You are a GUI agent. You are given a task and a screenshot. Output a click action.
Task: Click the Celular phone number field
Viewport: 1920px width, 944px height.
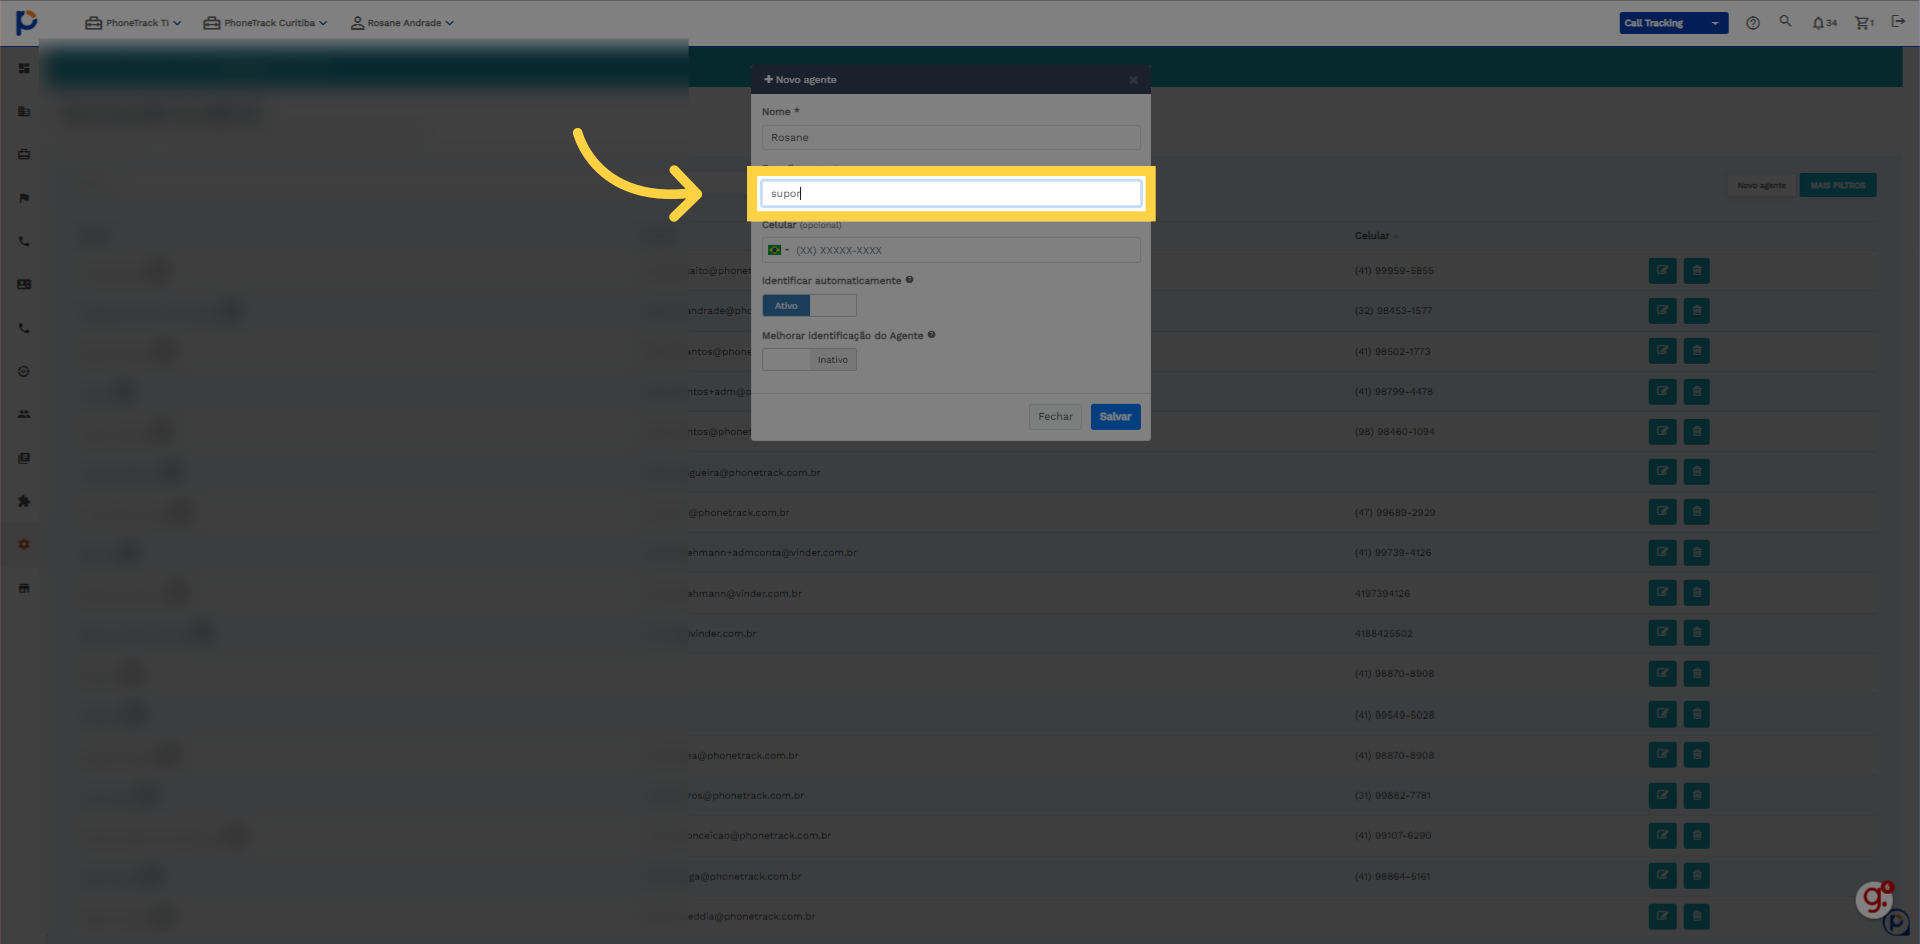pyautogui.click(x=965, y=250)
